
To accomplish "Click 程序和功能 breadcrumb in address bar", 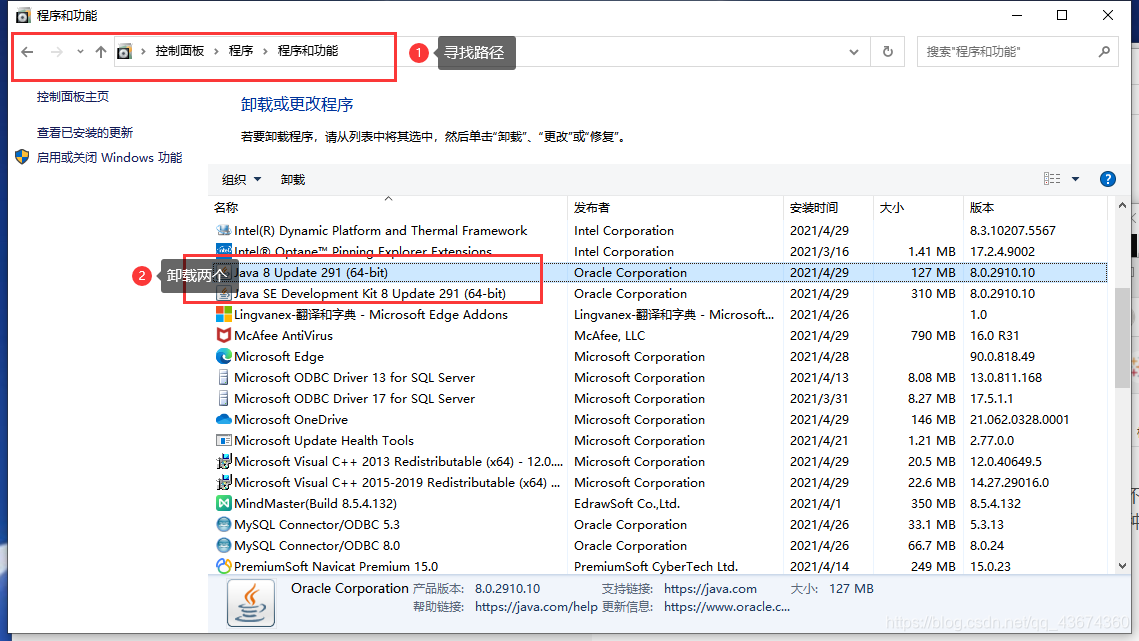I will coord(308,51).
